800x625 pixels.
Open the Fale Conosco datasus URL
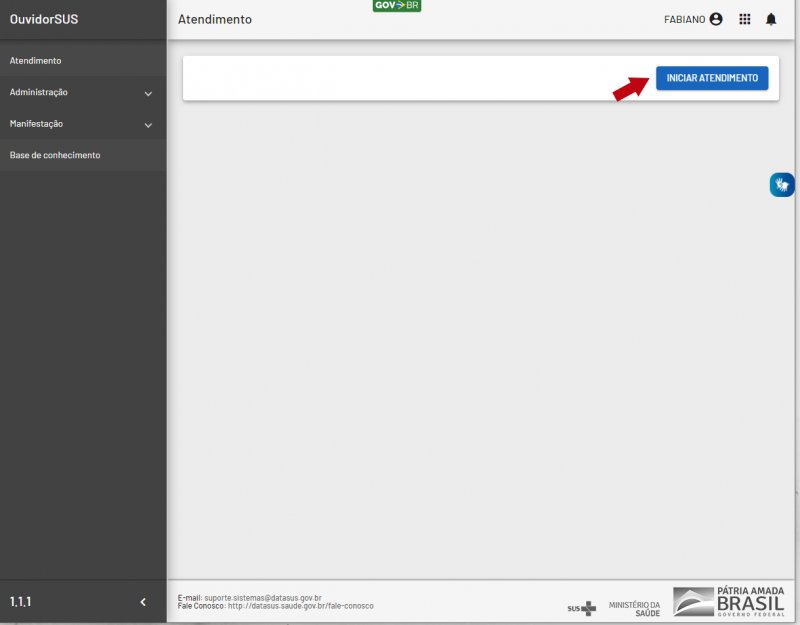300,606
